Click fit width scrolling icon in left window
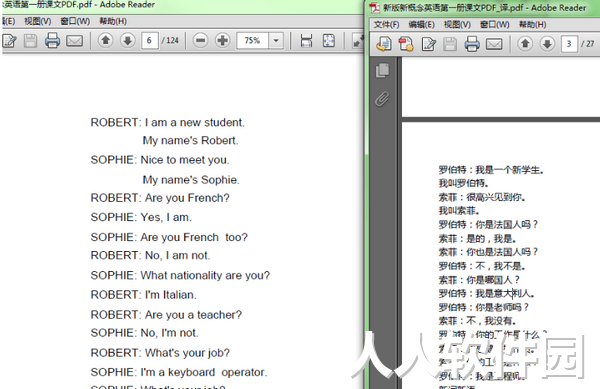 point(306,41)
